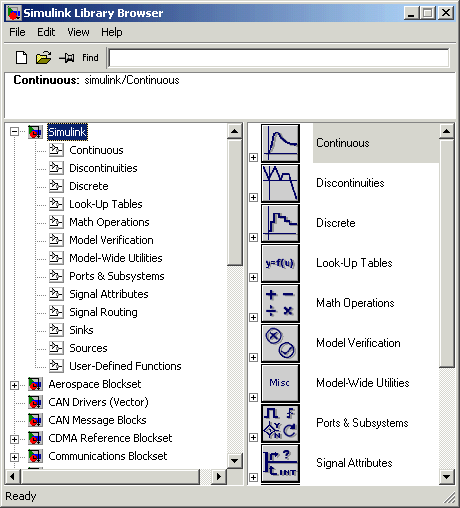Click the tree pane scroll left arrow

(x=13, y=476)
